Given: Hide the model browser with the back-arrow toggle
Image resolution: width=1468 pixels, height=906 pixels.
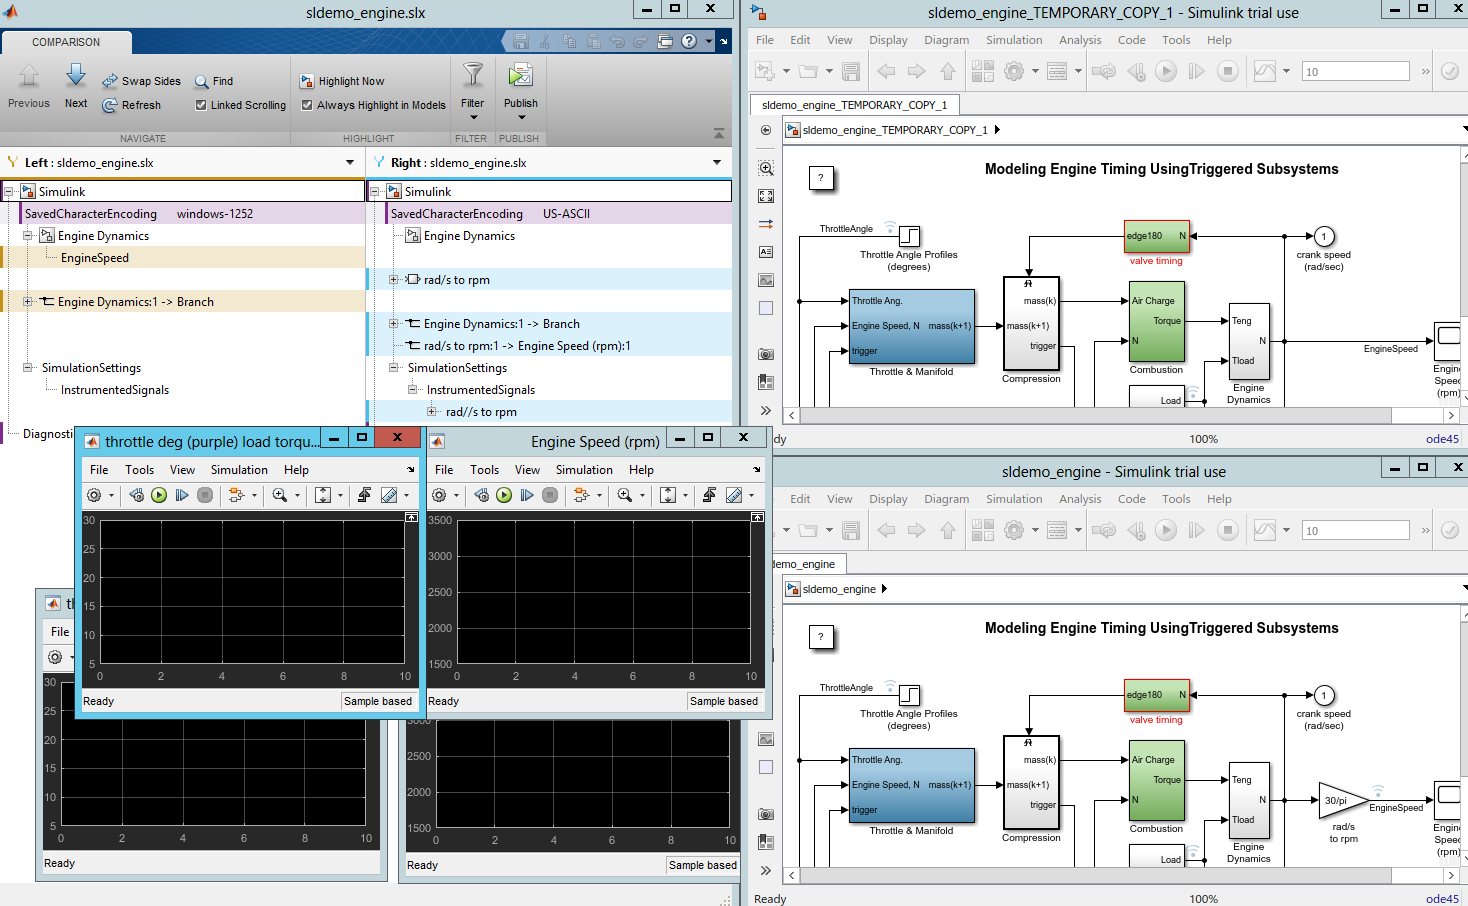Looking at the screenshot, I should 765,130.
